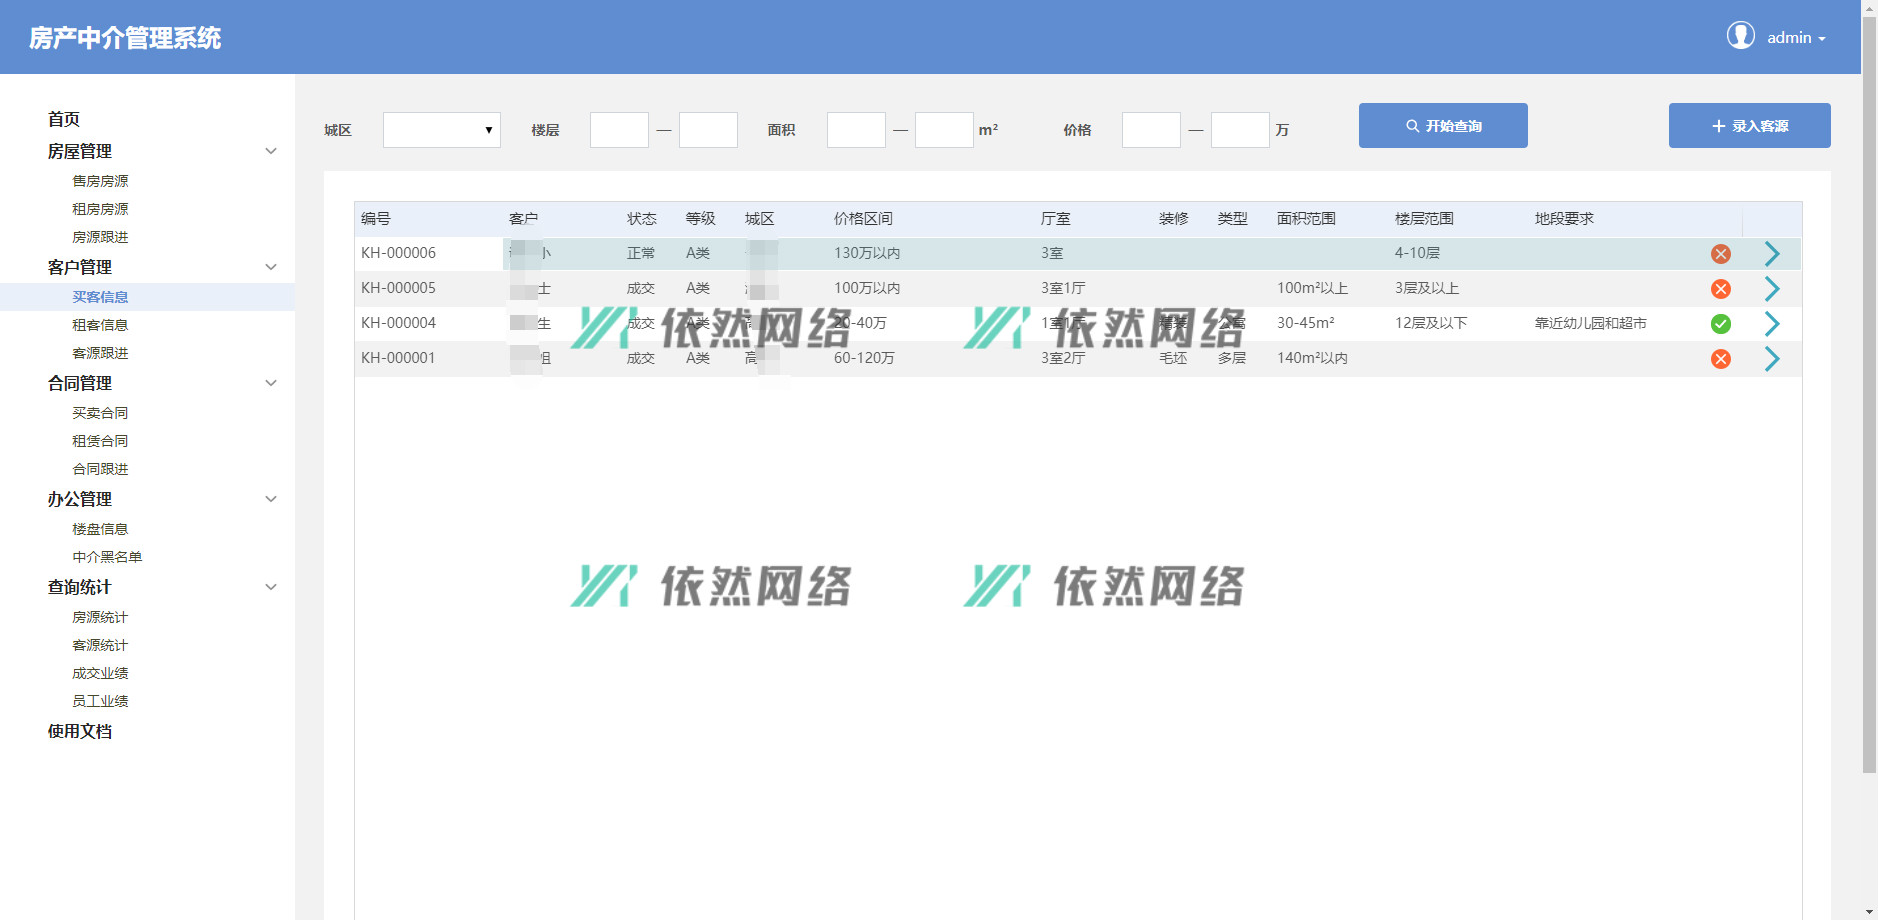Go to 首页 in the sidebar
Image resolution: width=1878 pixels, height=920 pixels.
click(x=64, y=119)
